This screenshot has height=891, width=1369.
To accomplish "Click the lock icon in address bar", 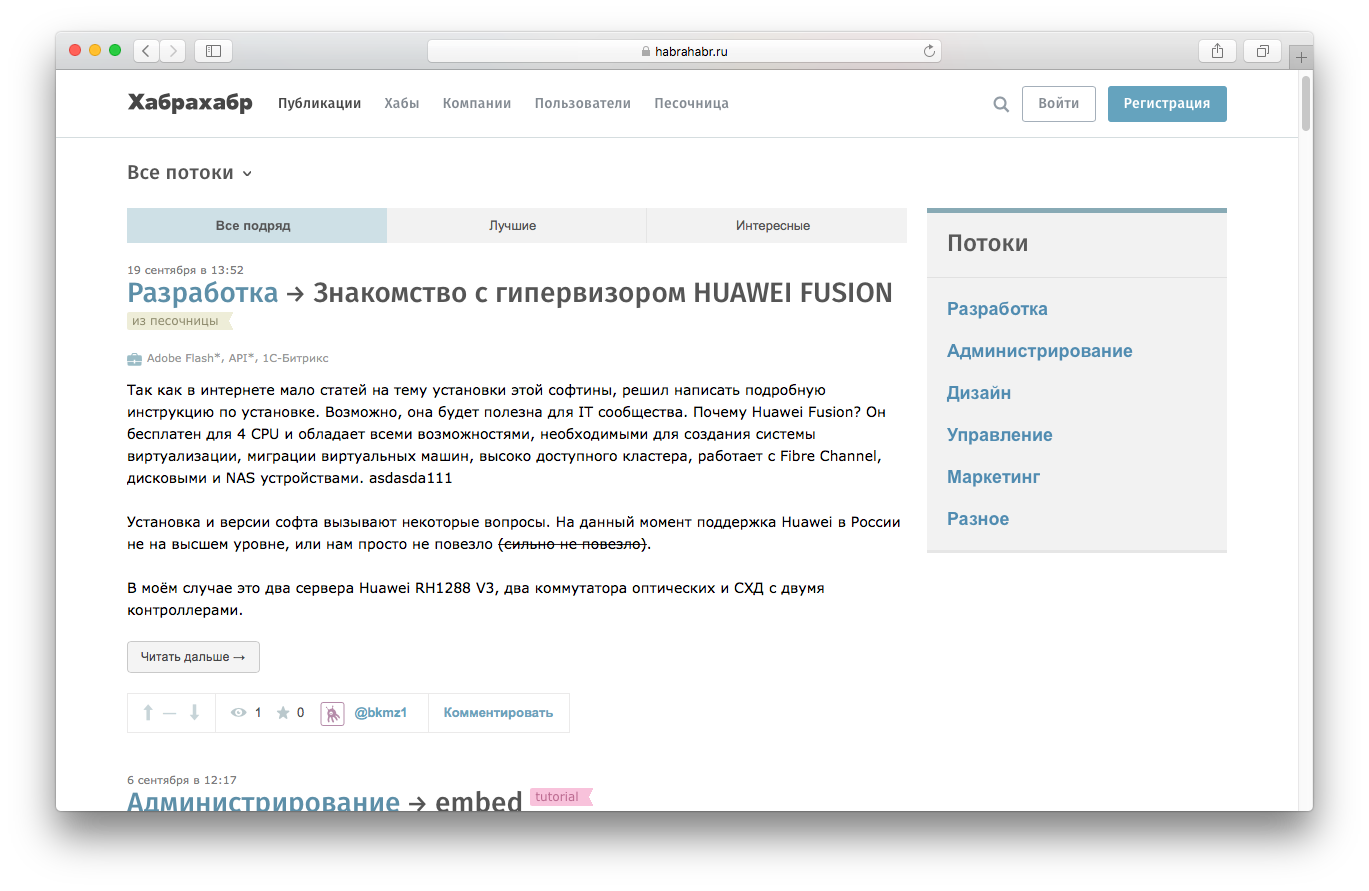I will click(646, 51).
